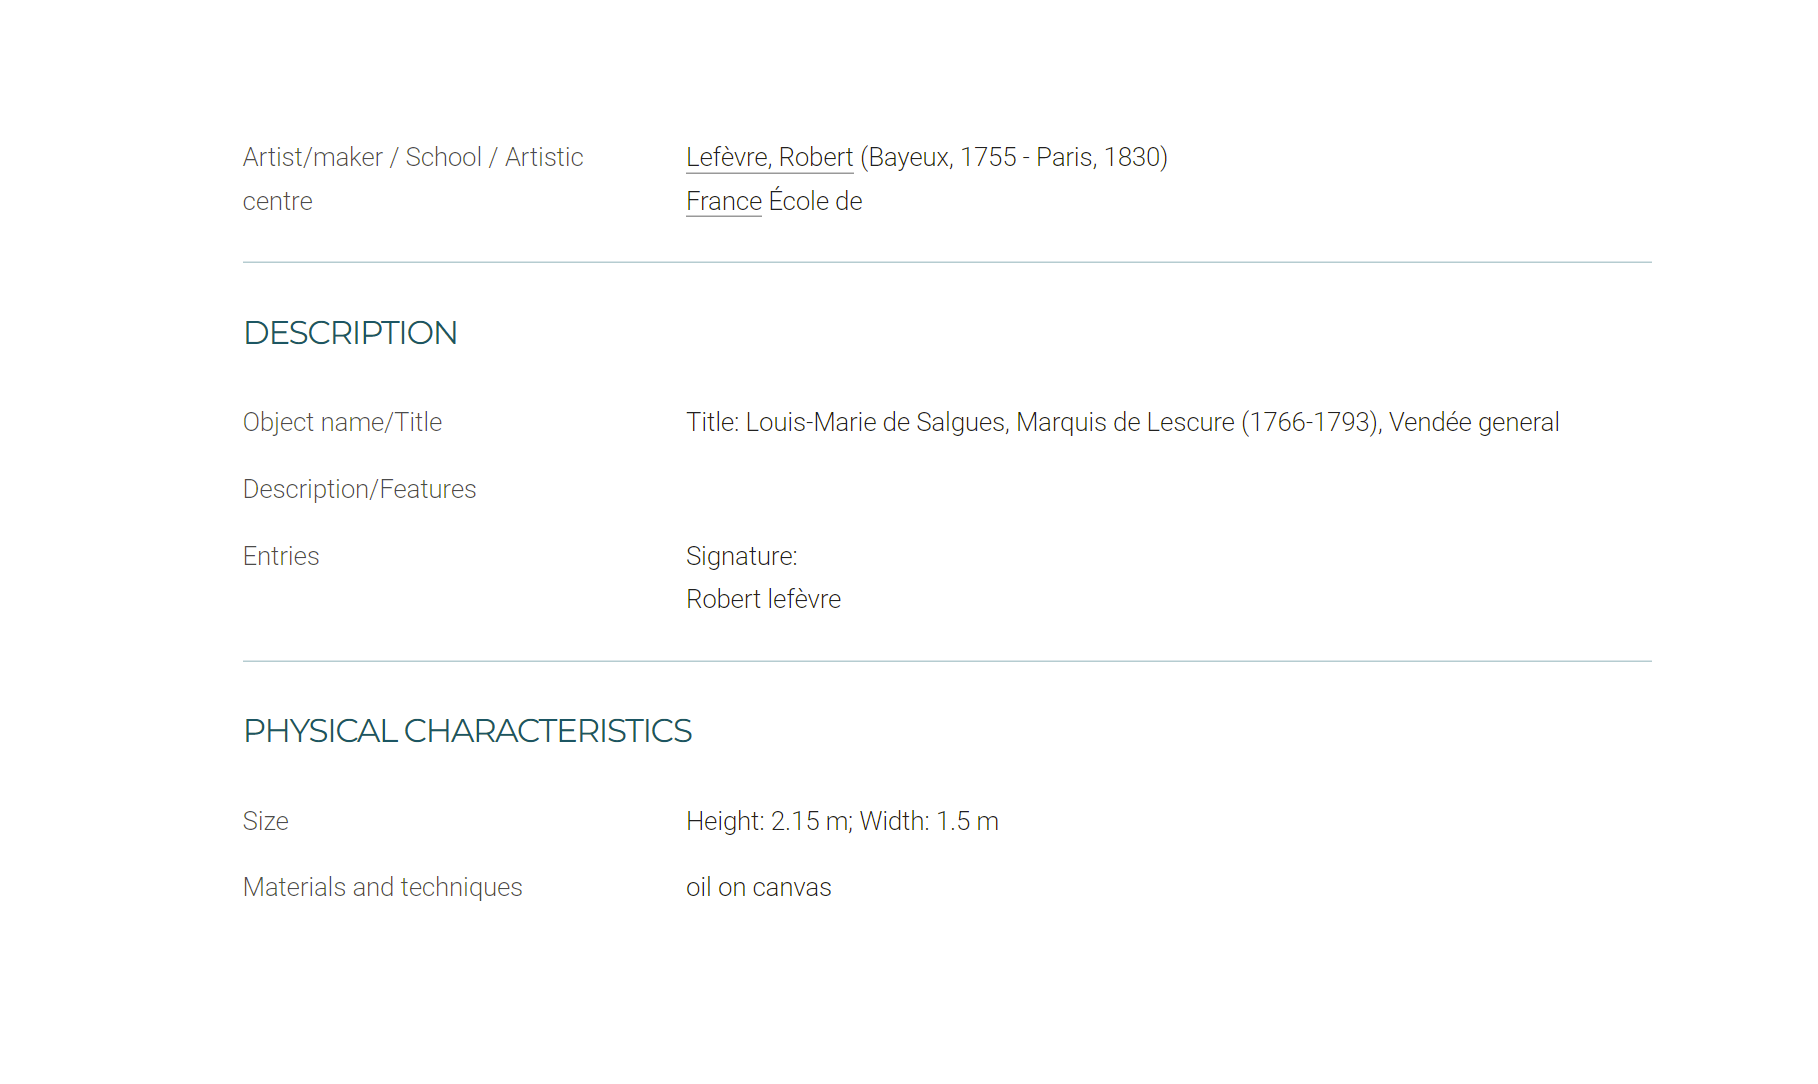The image size is (1818, 1084).
Task: Click the Bayeux, 1755 - Paris, 1830 text
Action: pyautogui.click(x=1014, y=157)
